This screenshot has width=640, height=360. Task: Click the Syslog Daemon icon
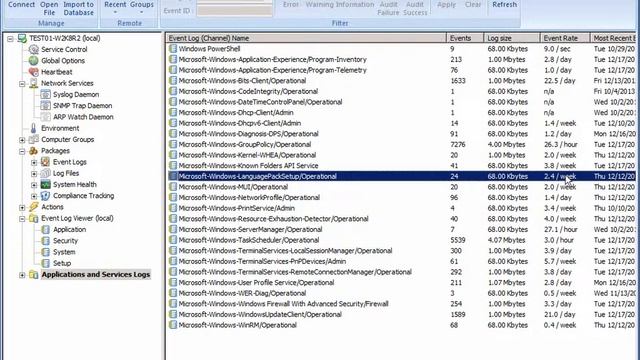click(x=45, y=94)
